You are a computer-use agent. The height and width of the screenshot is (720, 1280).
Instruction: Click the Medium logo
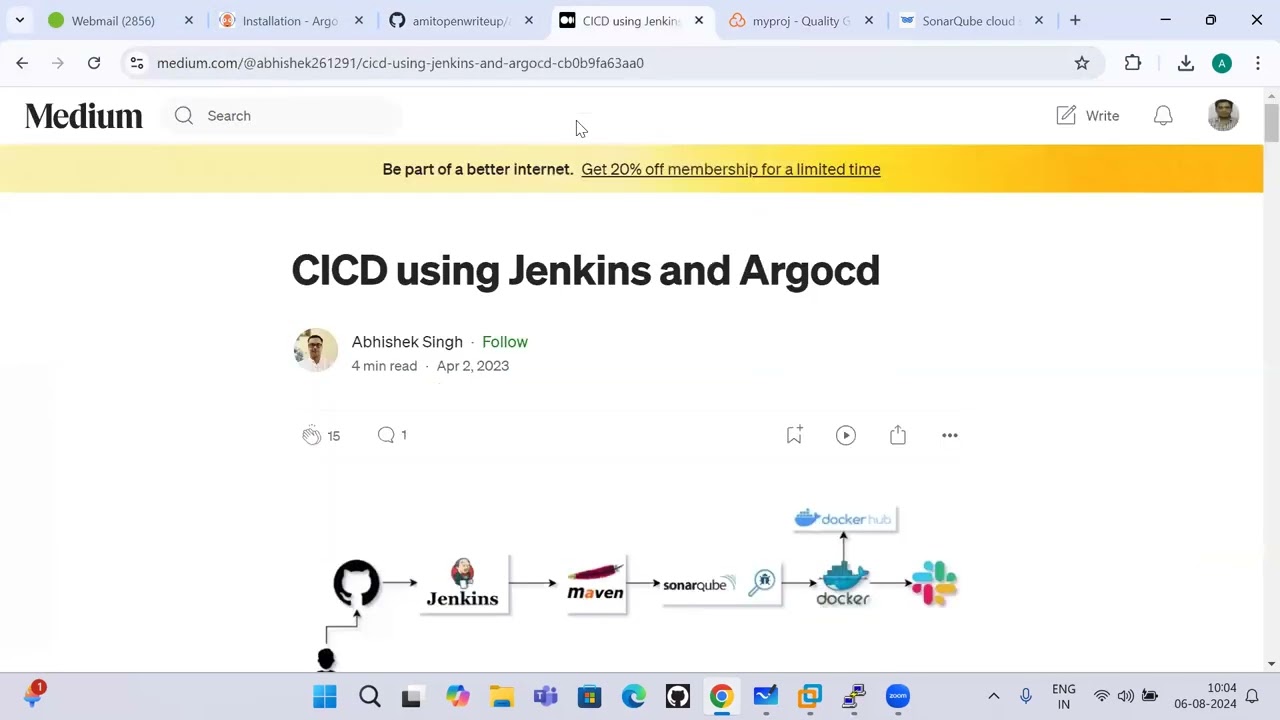(x=84, y=116)
